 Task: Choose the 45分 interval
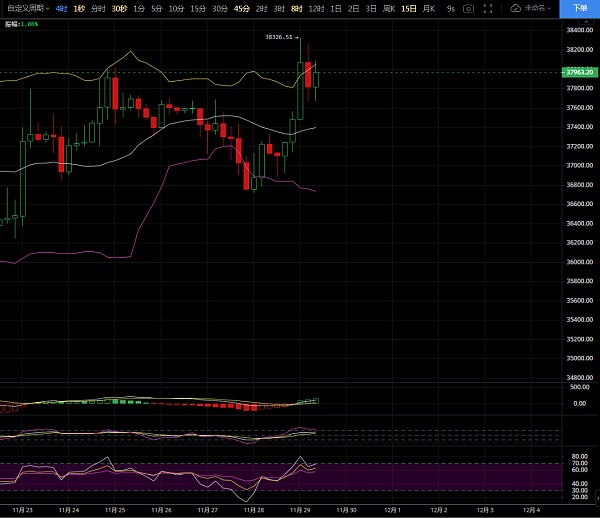[242, 8]
